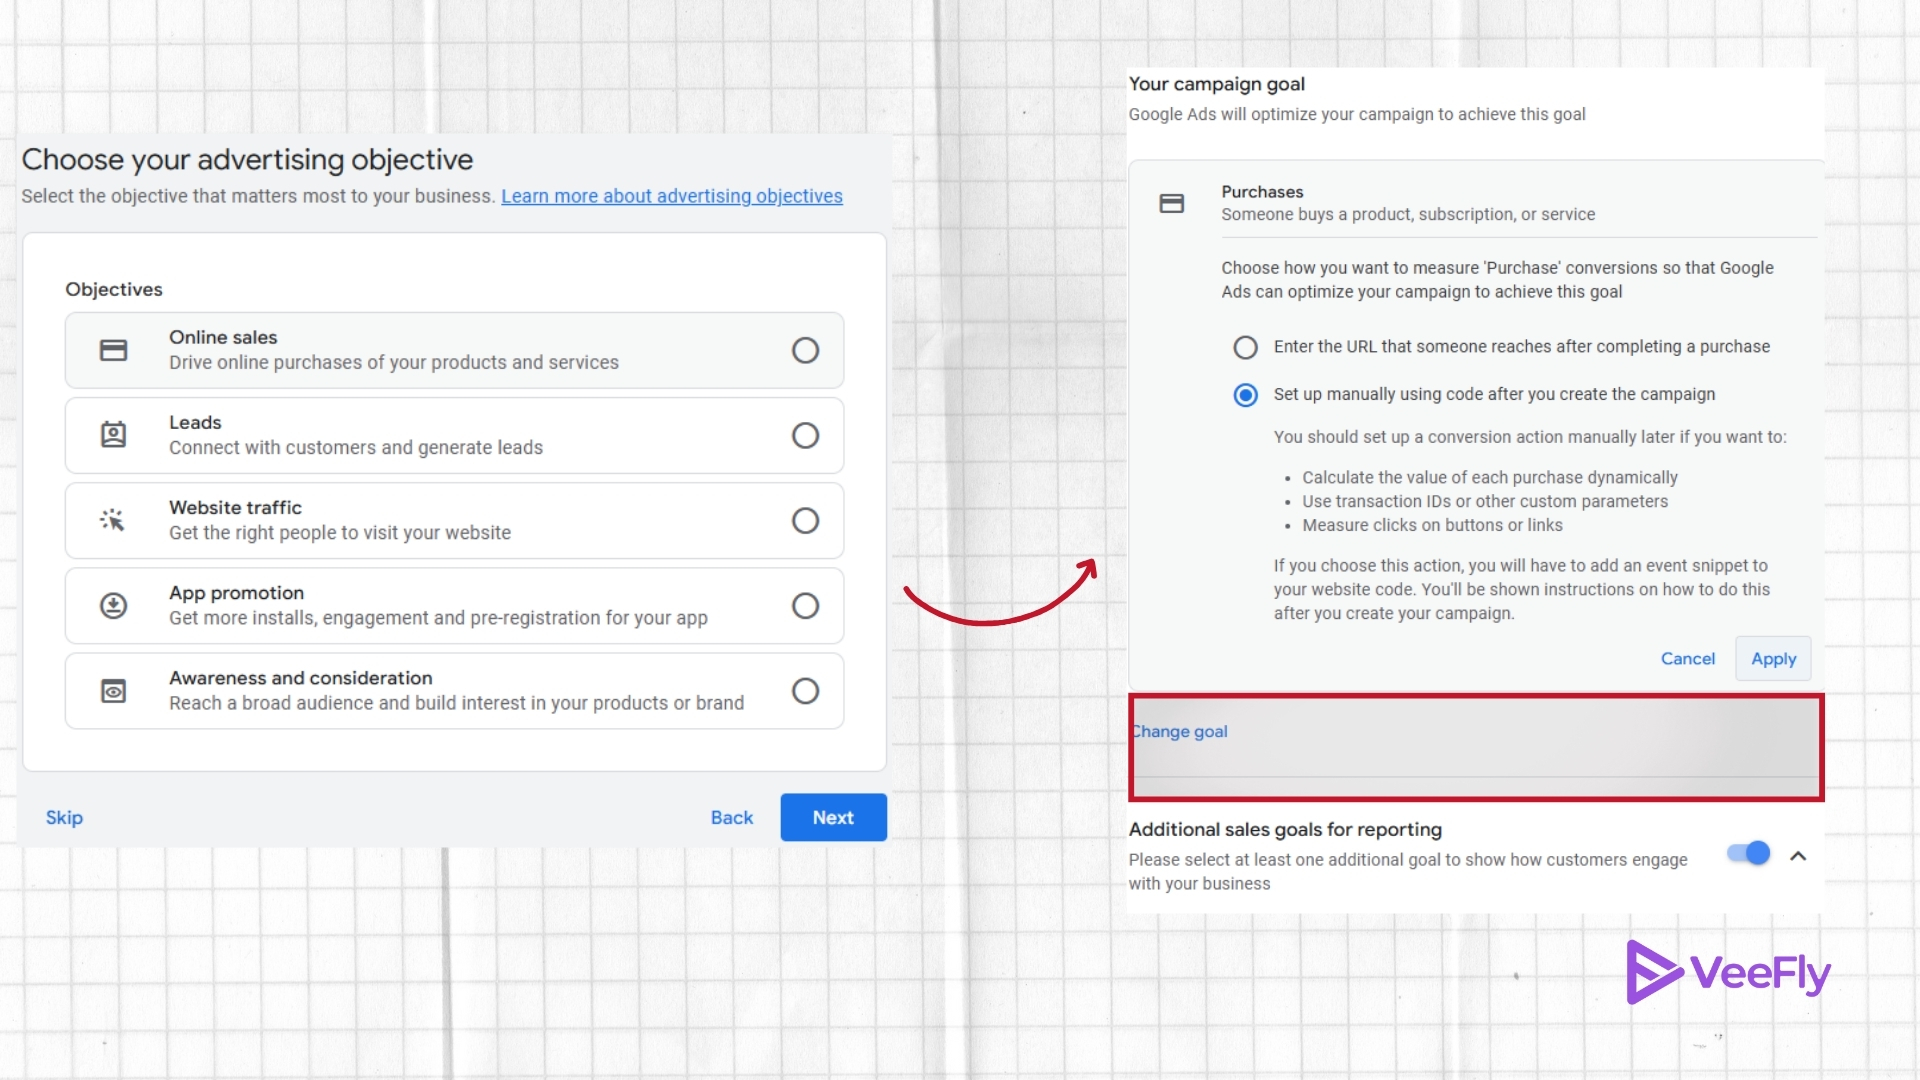Click the Change goal link

pyautogui.click(x=1180, y=731)
